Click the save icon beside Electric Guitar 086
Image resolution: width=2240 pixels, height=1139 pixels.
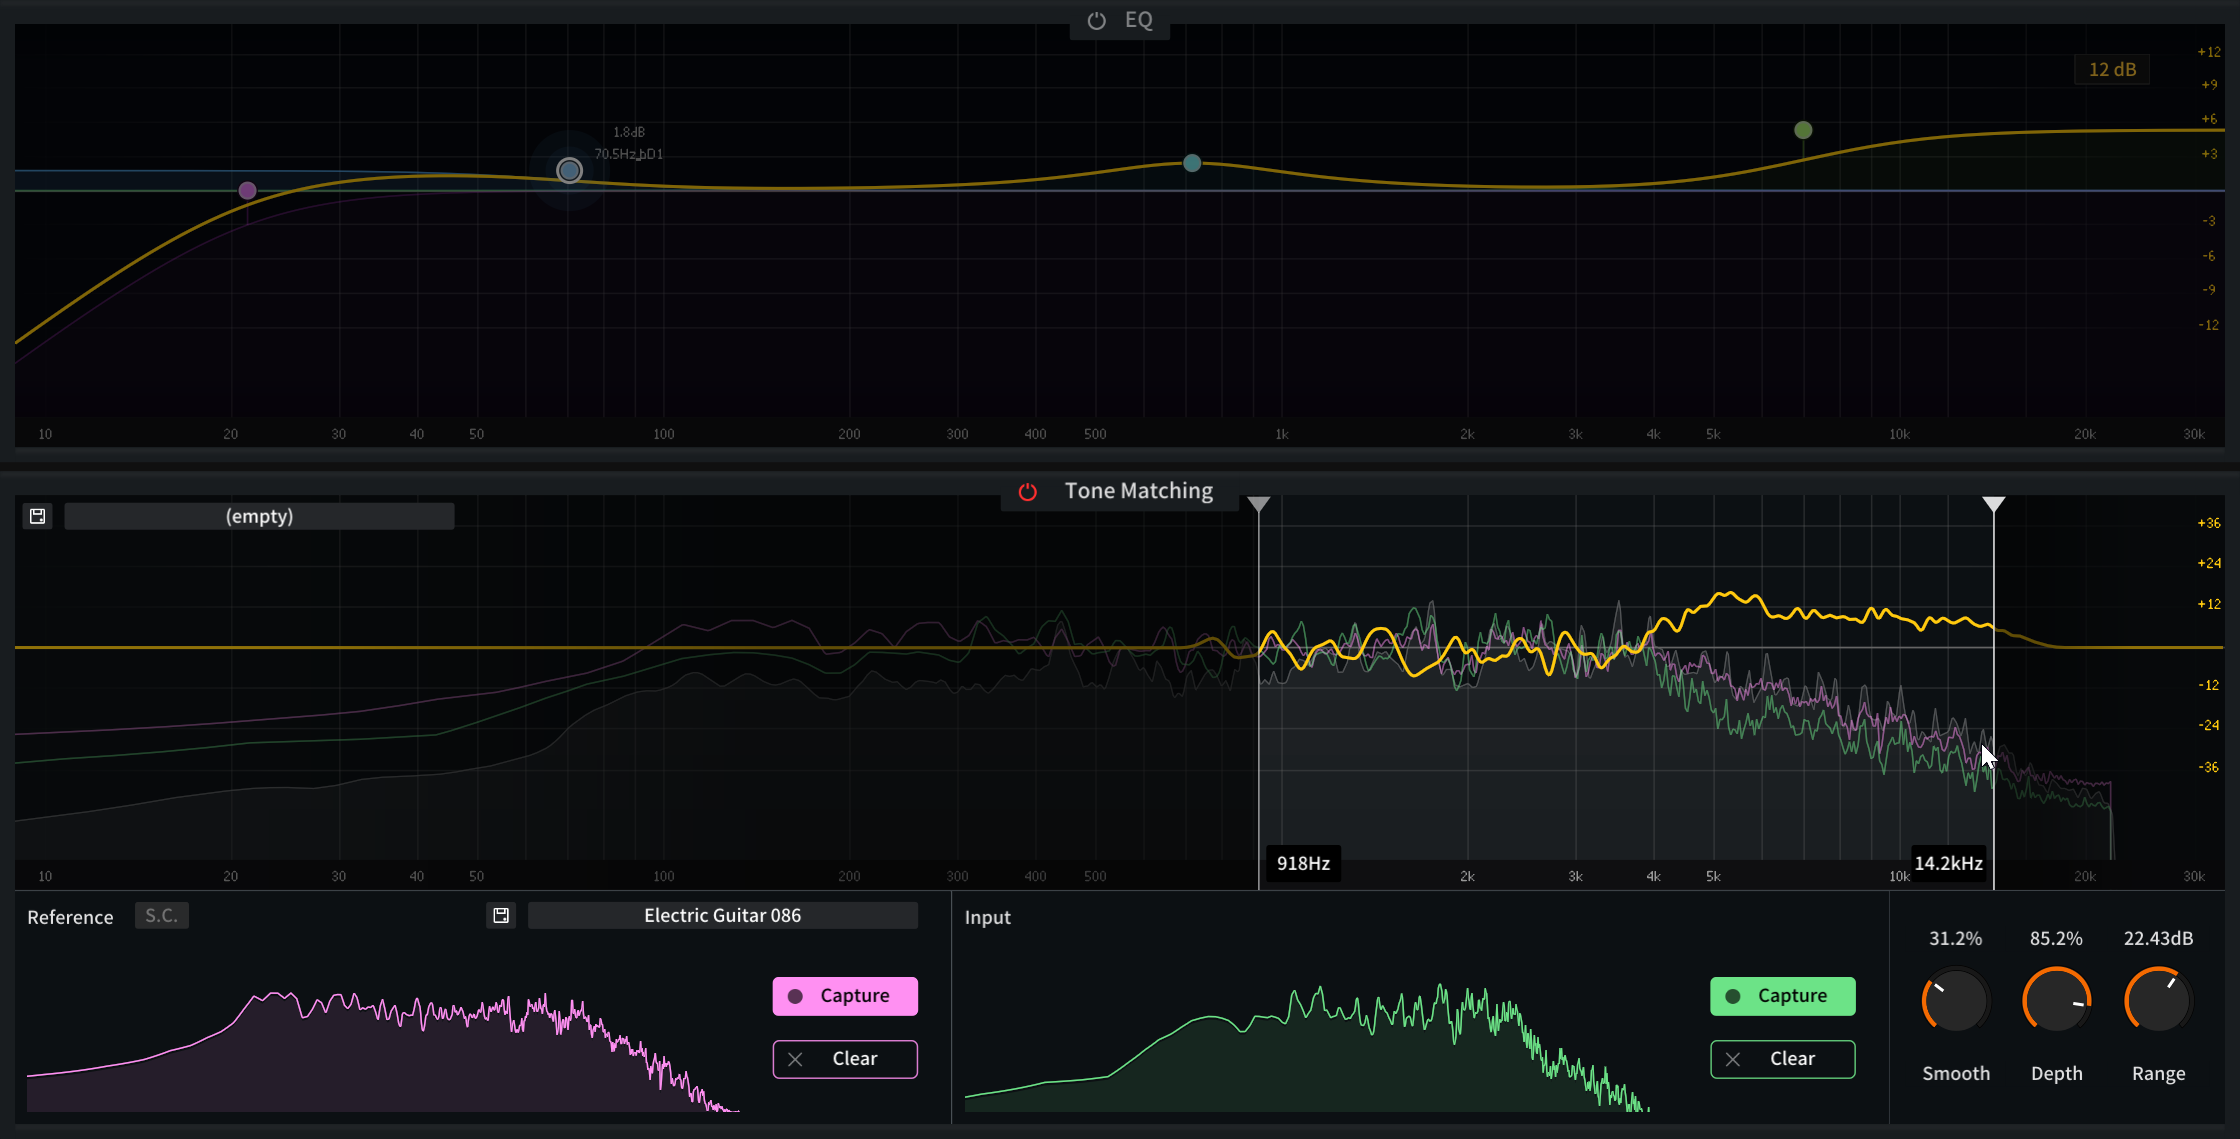[x=501, y=915]
